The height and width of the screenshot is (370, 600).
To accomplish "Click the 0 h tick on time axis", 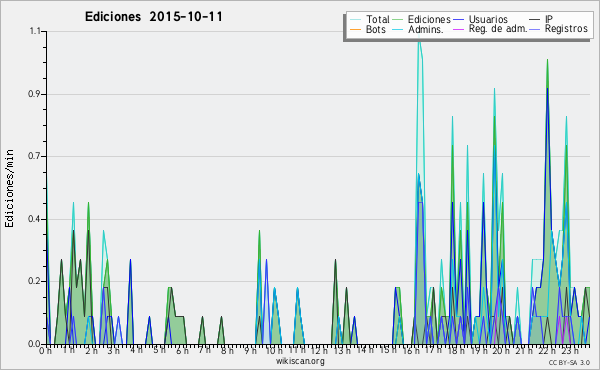I will click(45, 350).
